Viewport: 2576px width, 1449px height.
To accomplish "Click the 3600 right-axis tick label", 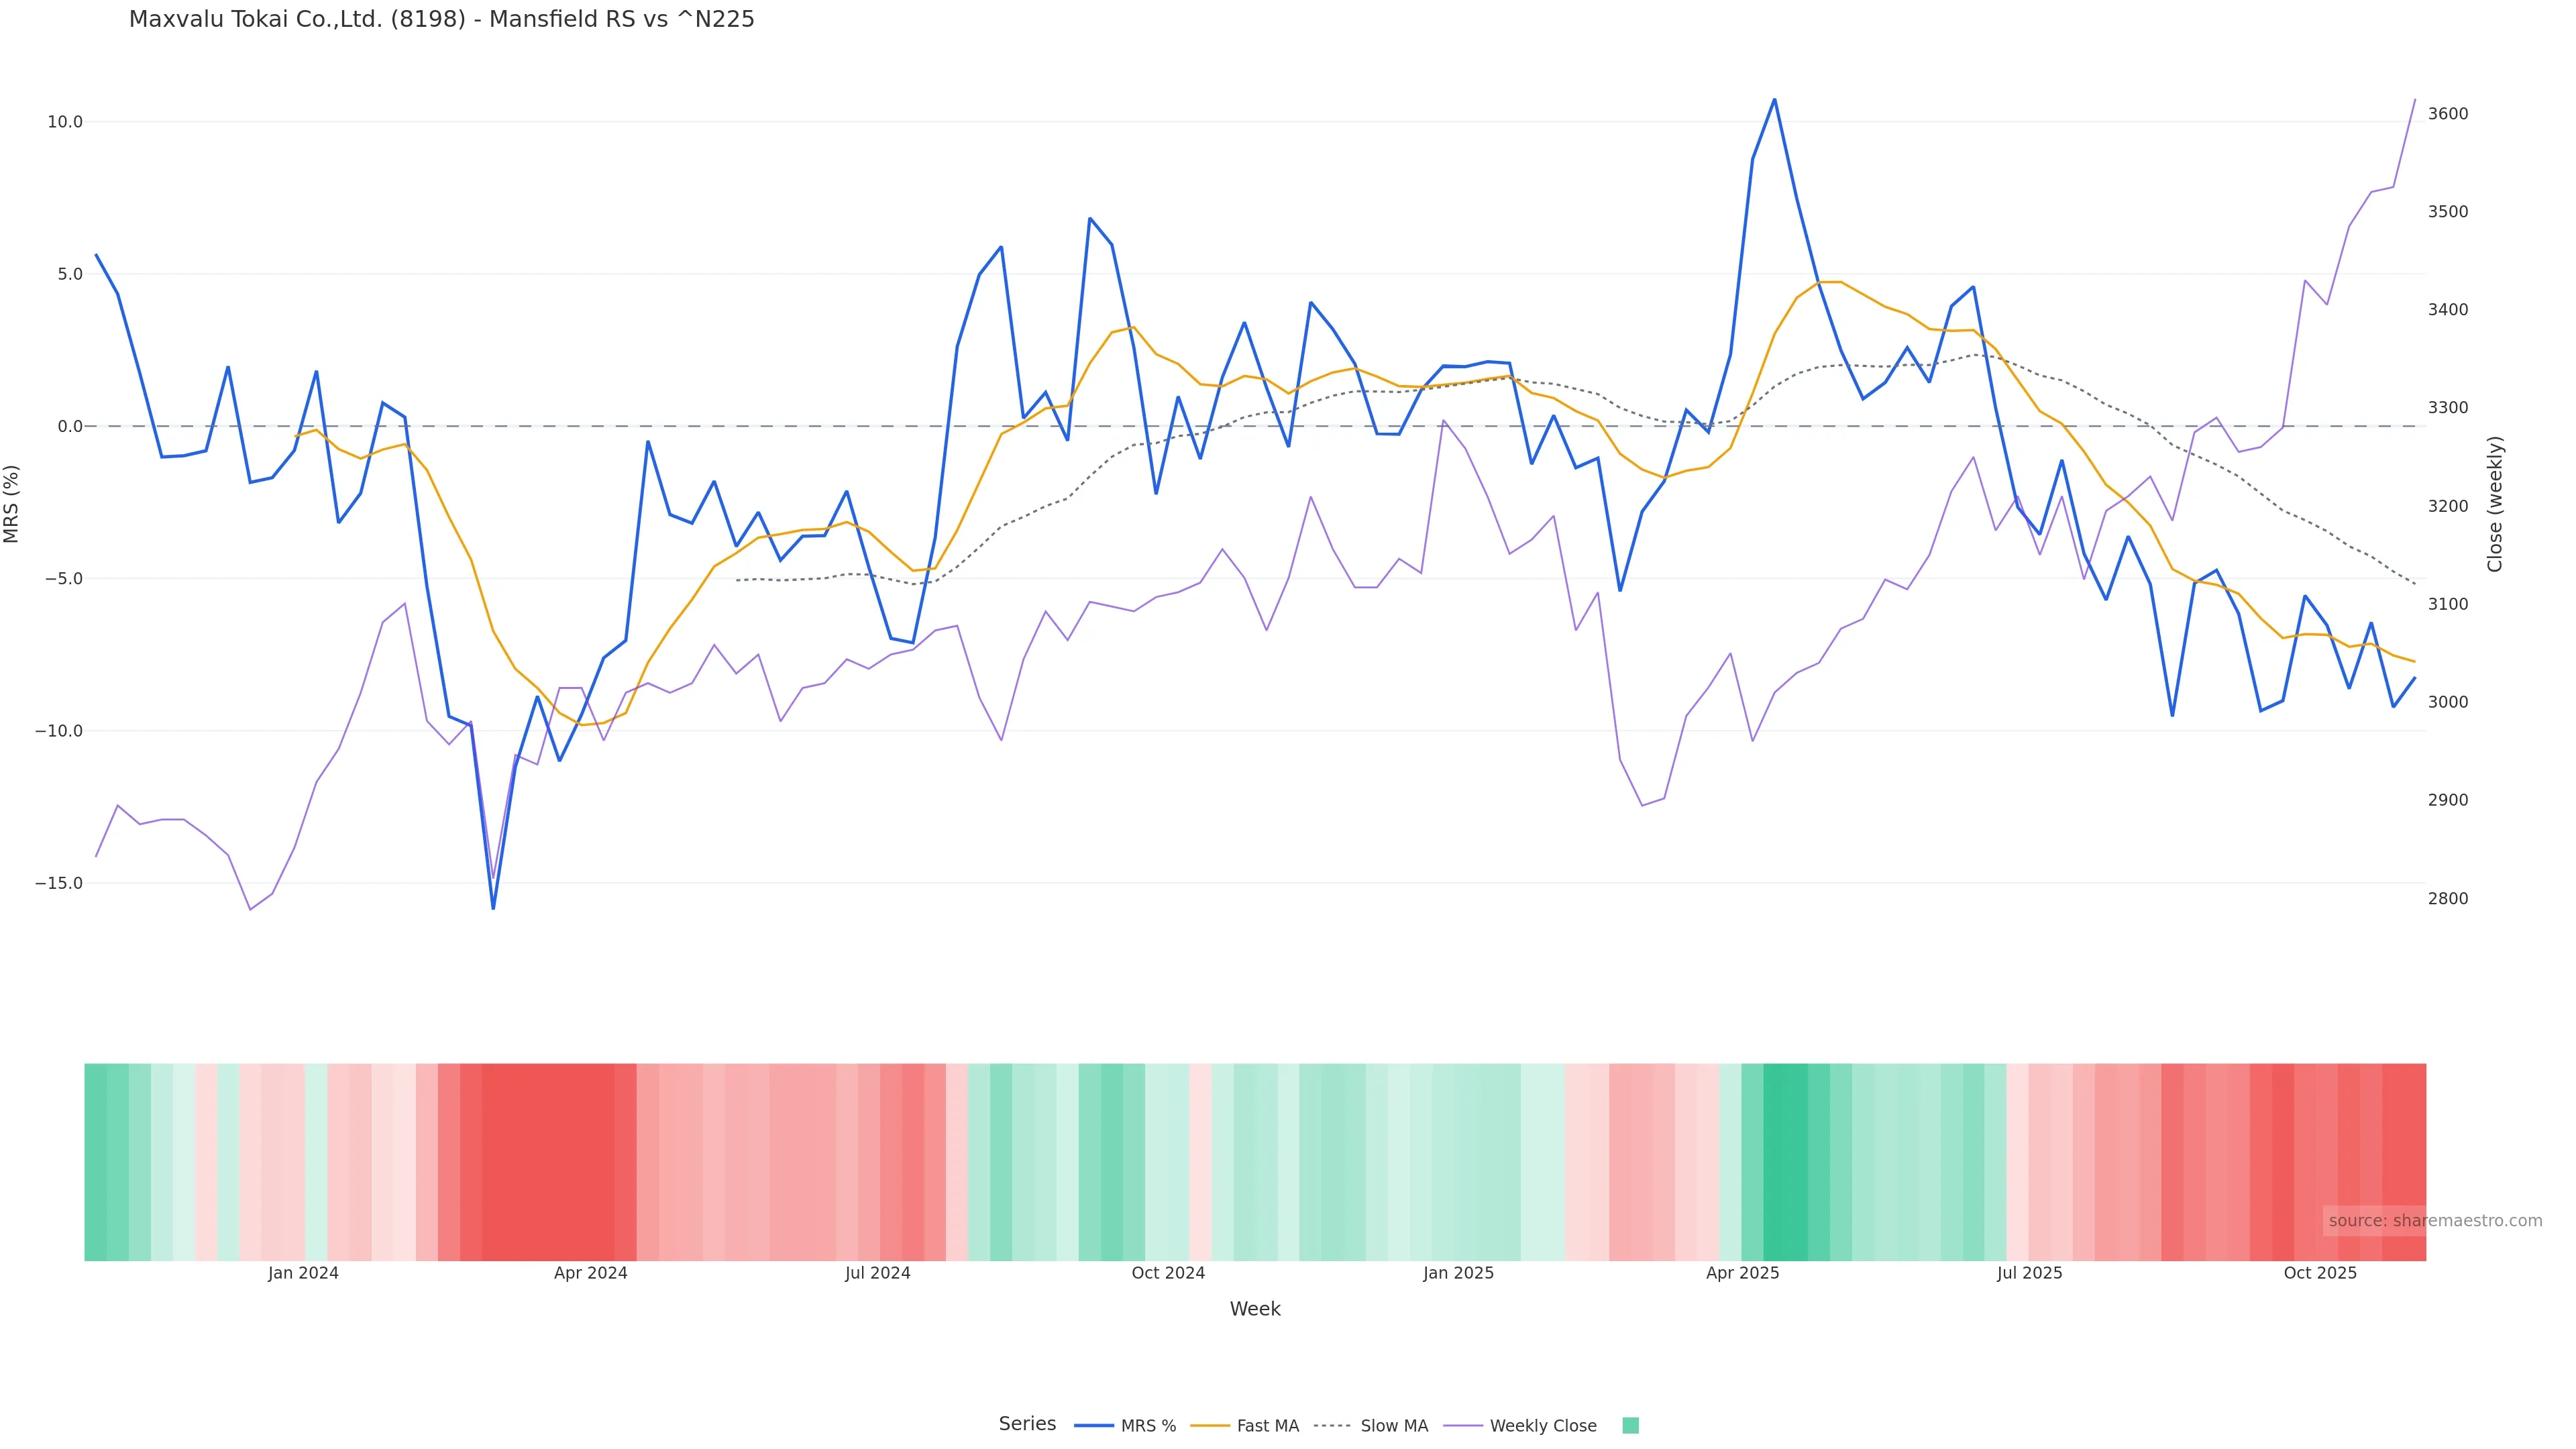I will pos(2447,114).
